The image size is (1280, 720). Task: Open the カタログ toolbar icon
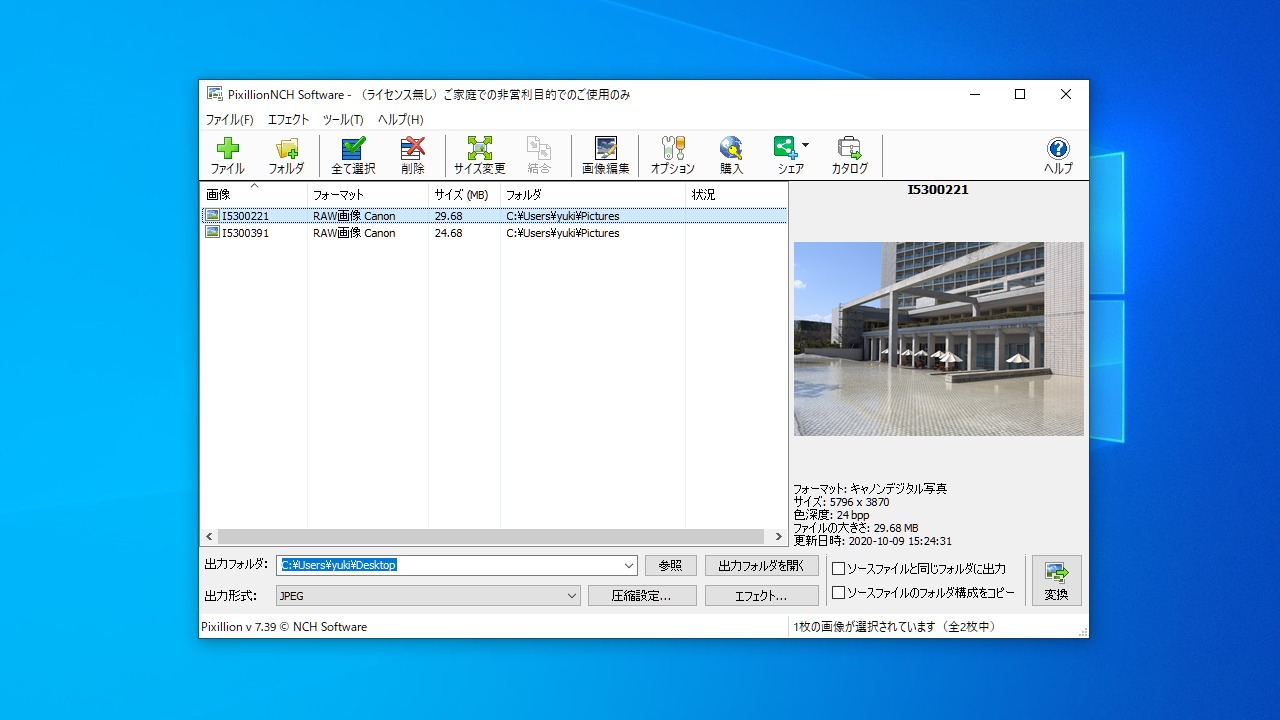coord(850,155)
